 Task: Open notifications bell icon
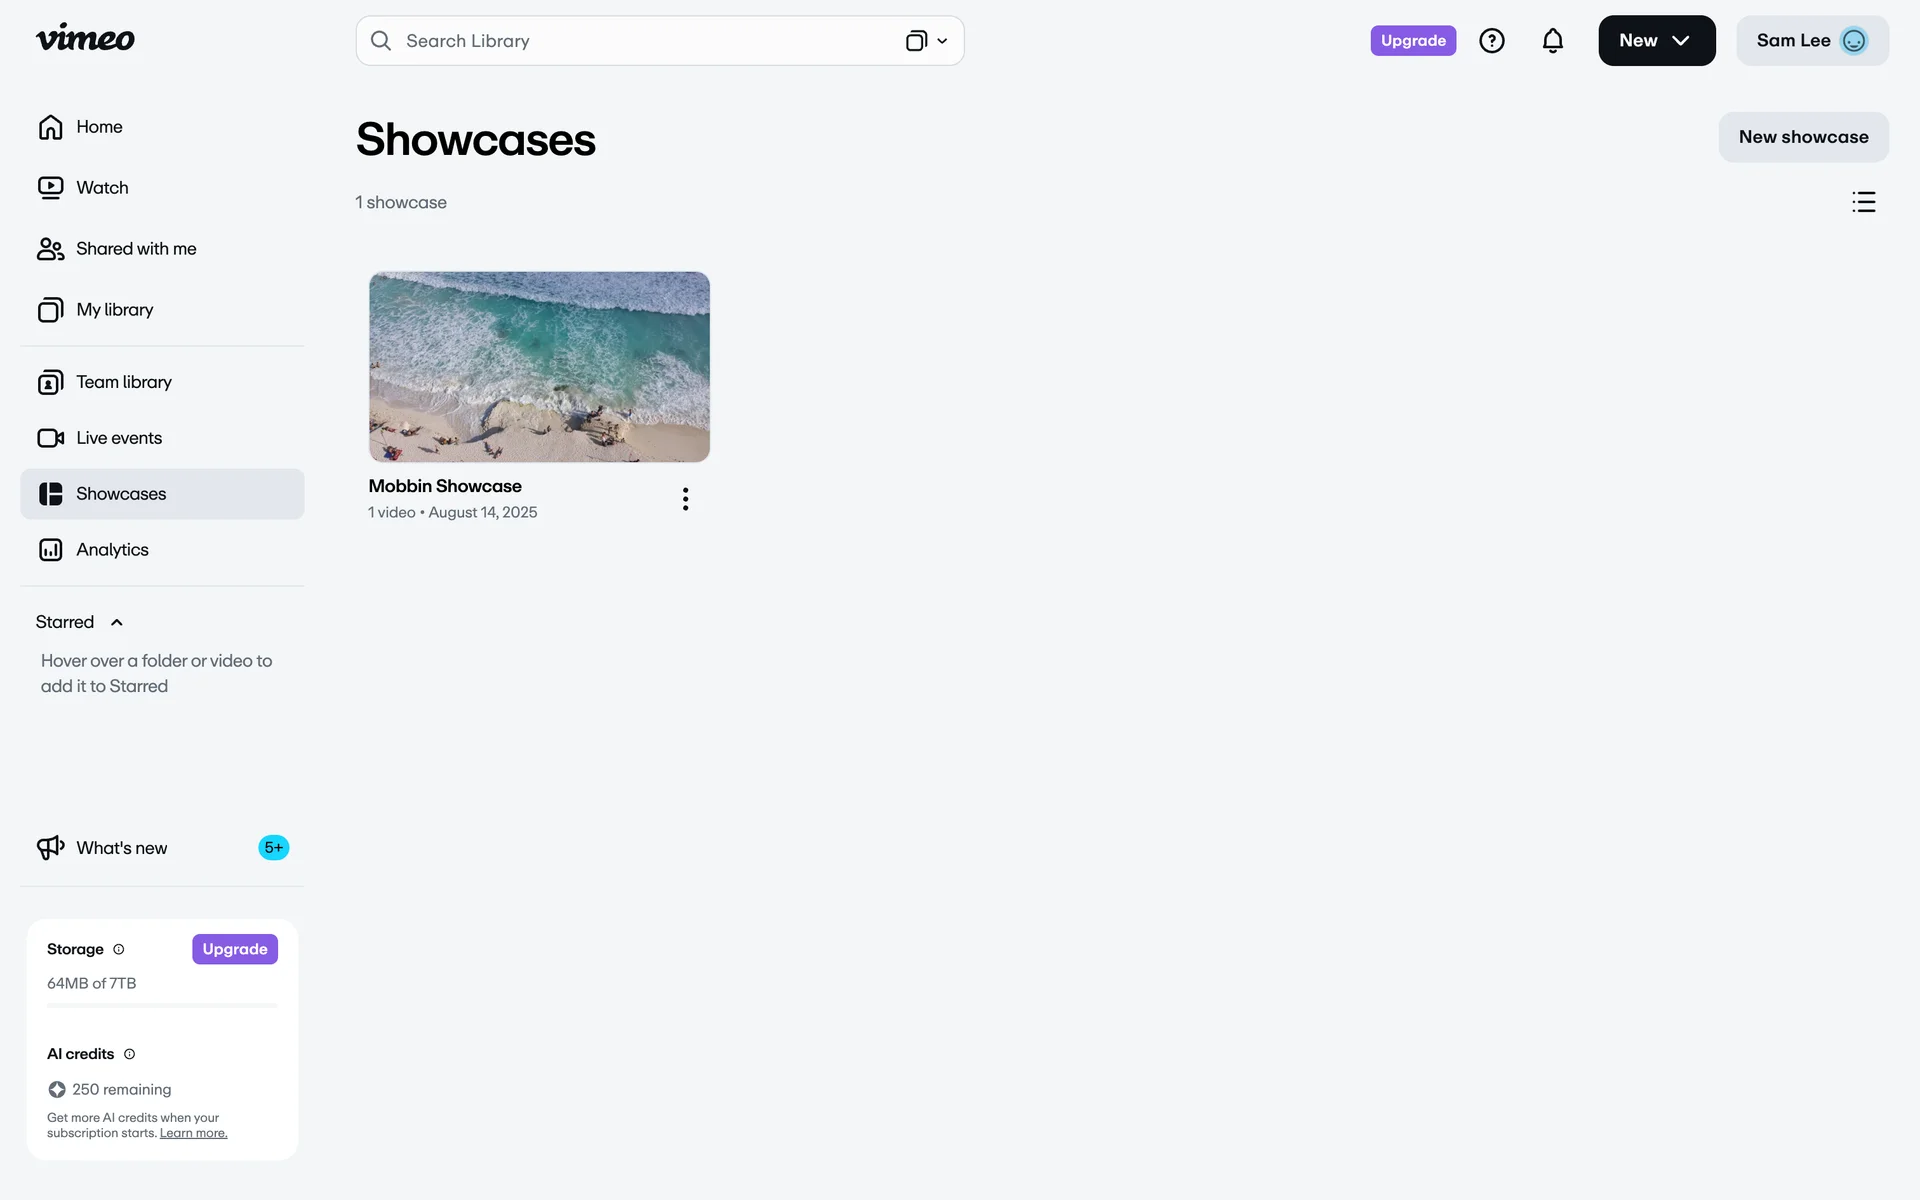click(1552, 41)
